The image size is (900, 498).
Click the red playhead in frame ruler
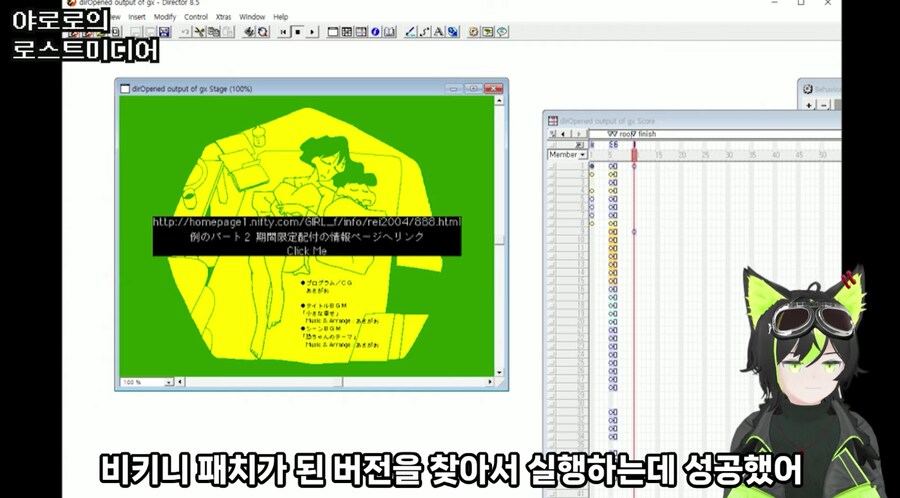click(634, 155)
